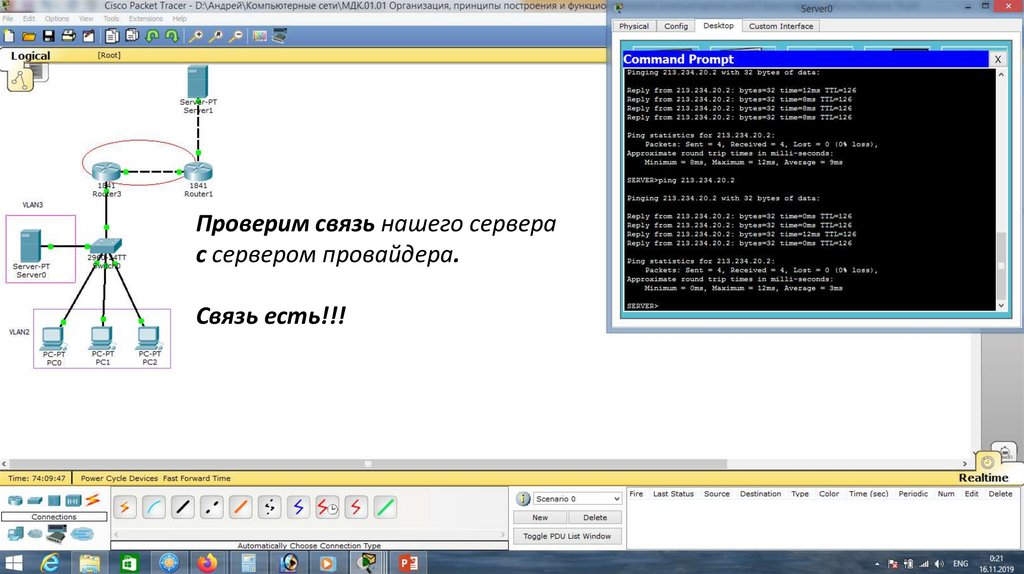Click the Zoom Out magnifier icon
The width and height of the screenshot is (1024, 574).
(236, 36)
